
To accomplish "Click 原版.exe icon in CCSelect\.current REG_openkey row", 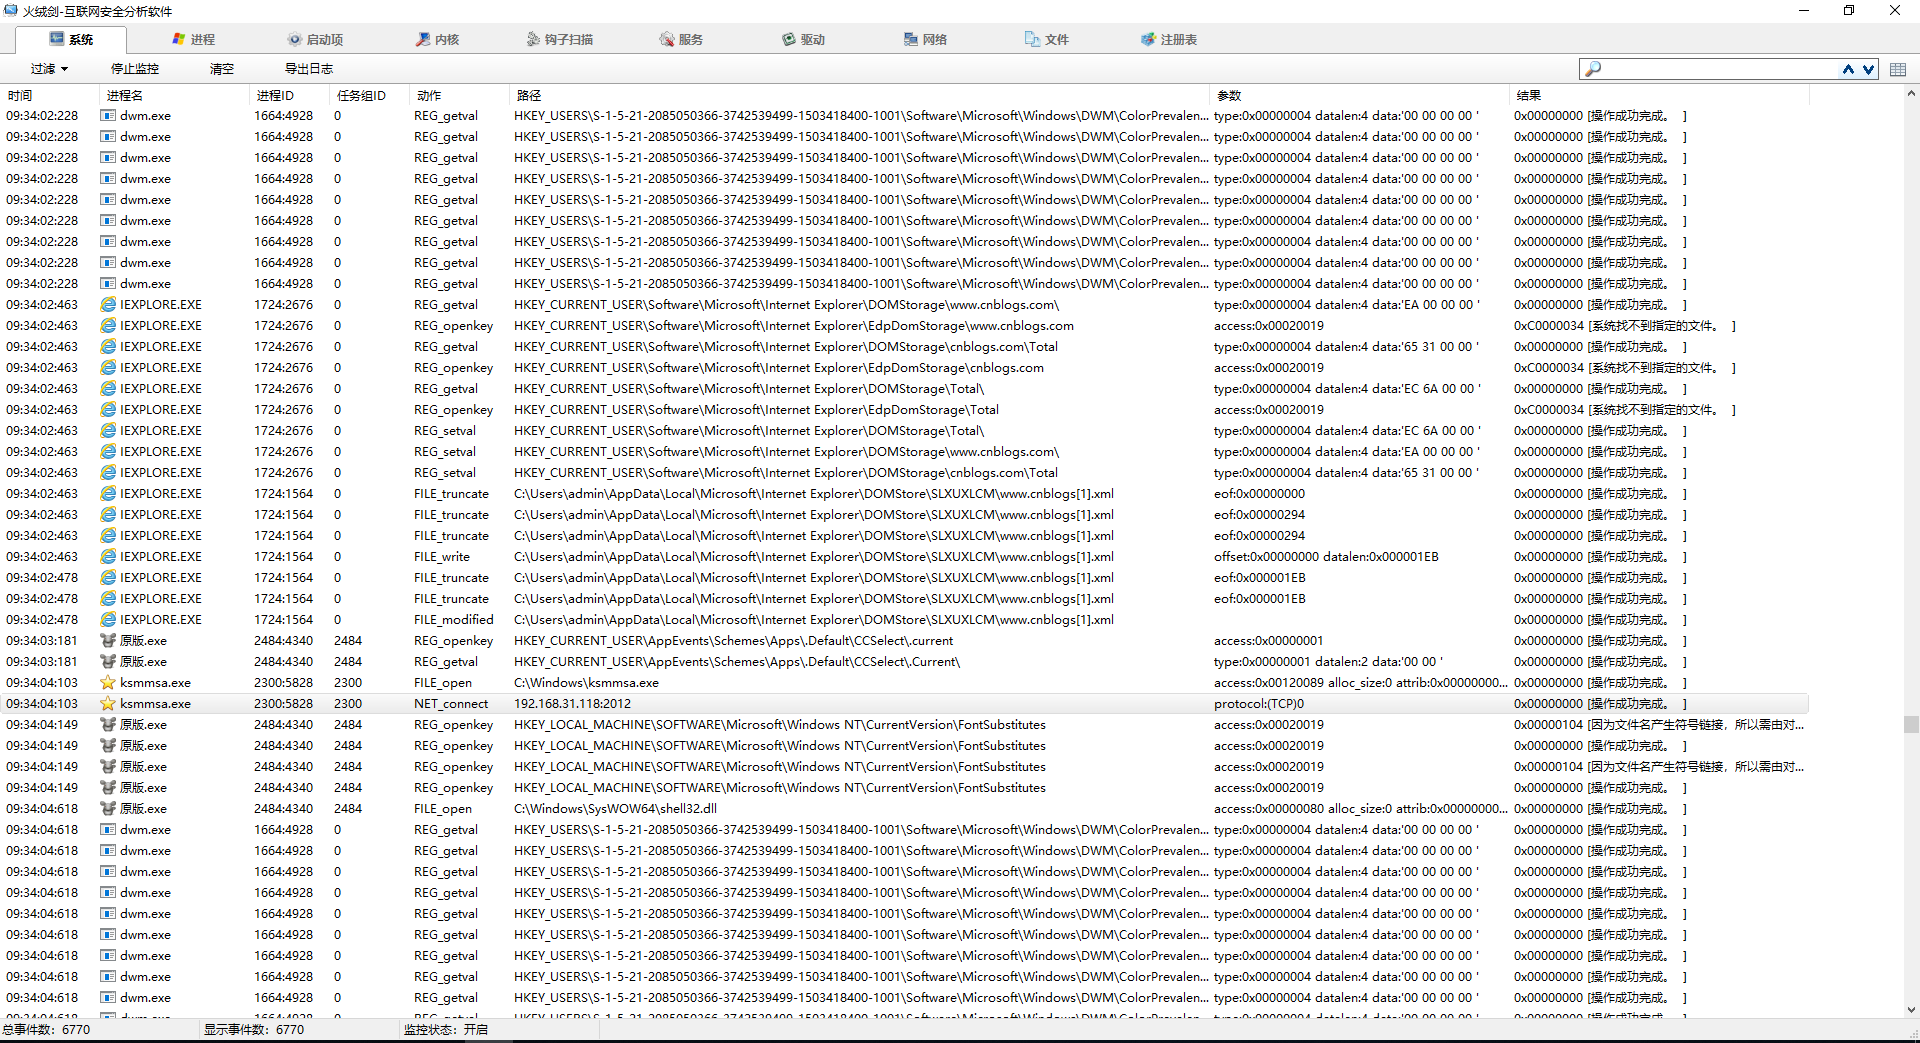I will pyautogui.click(x=108, y=641).
